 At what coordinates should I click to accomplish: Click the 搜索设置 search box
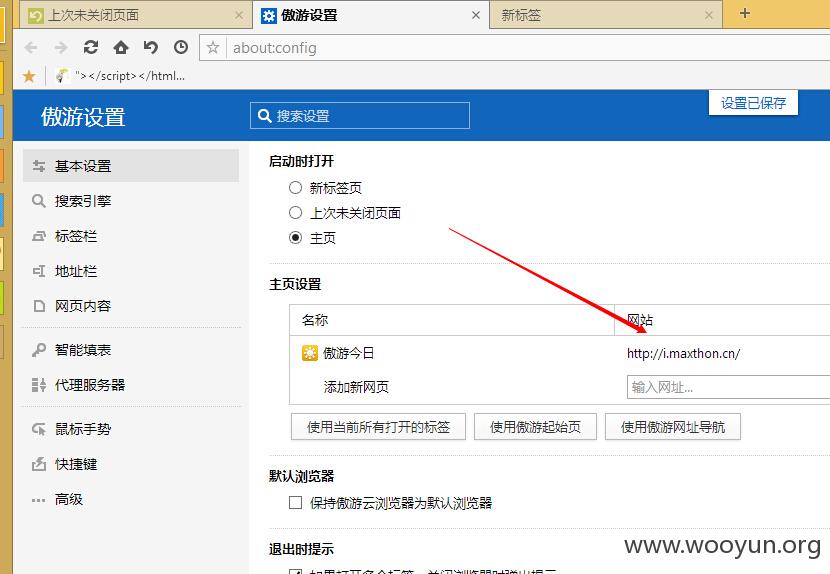[360, 115]
